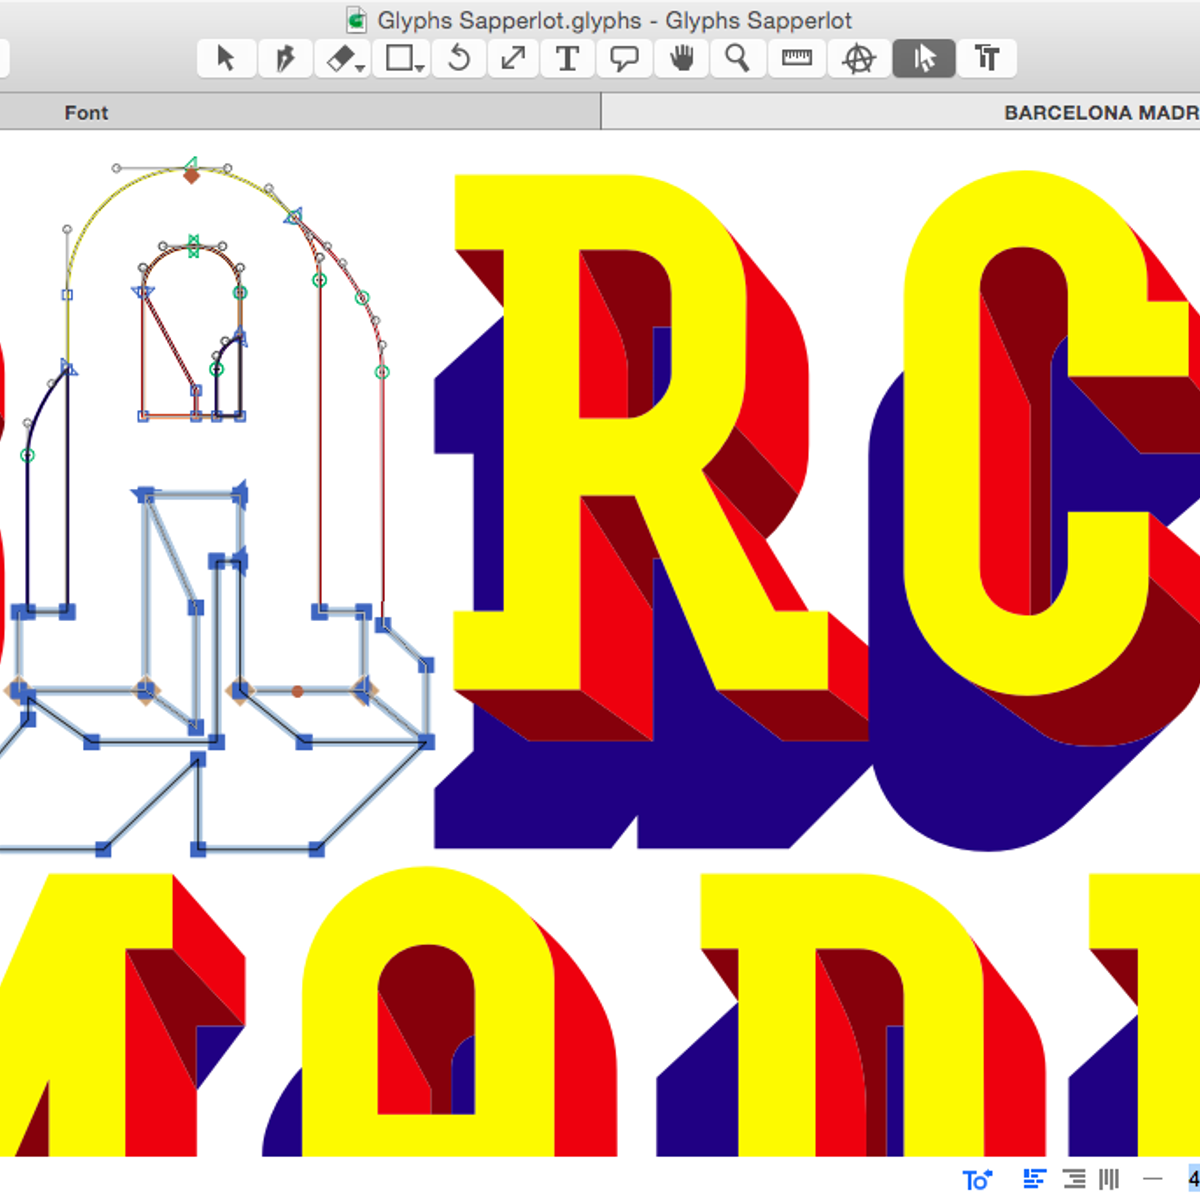
Task: Set left-to-right text alignment icon
Action: pos(1034,1179)
